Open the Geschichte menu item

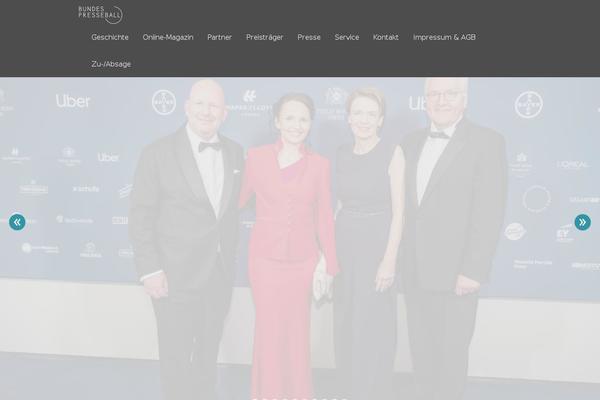click(x=110, y=37)
